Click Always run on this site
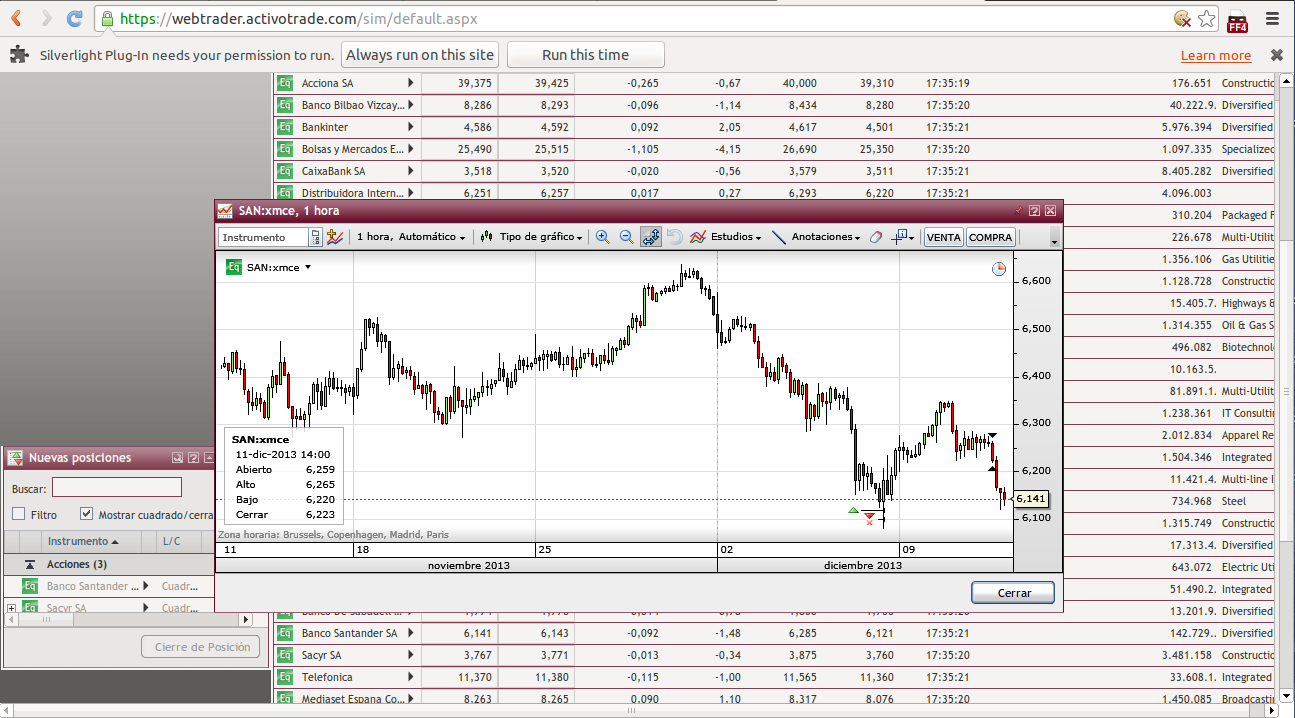 point(420,55)
